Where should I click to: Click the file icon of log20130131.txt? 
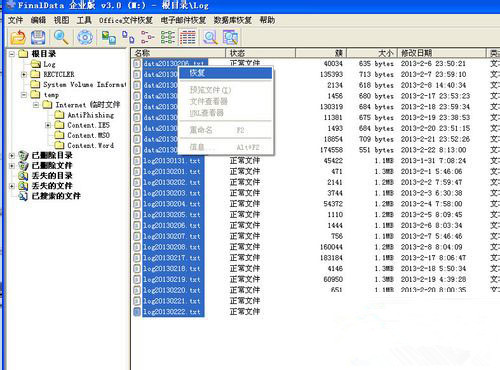[x=137, y=161]
